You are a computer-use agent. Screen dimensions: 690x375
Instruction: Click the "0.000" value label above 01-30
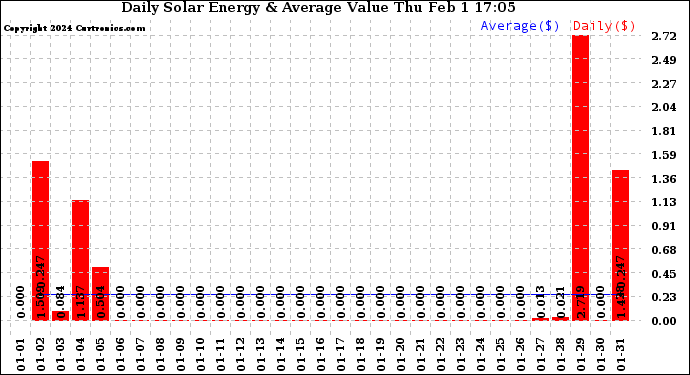click(x=601, y=302)
